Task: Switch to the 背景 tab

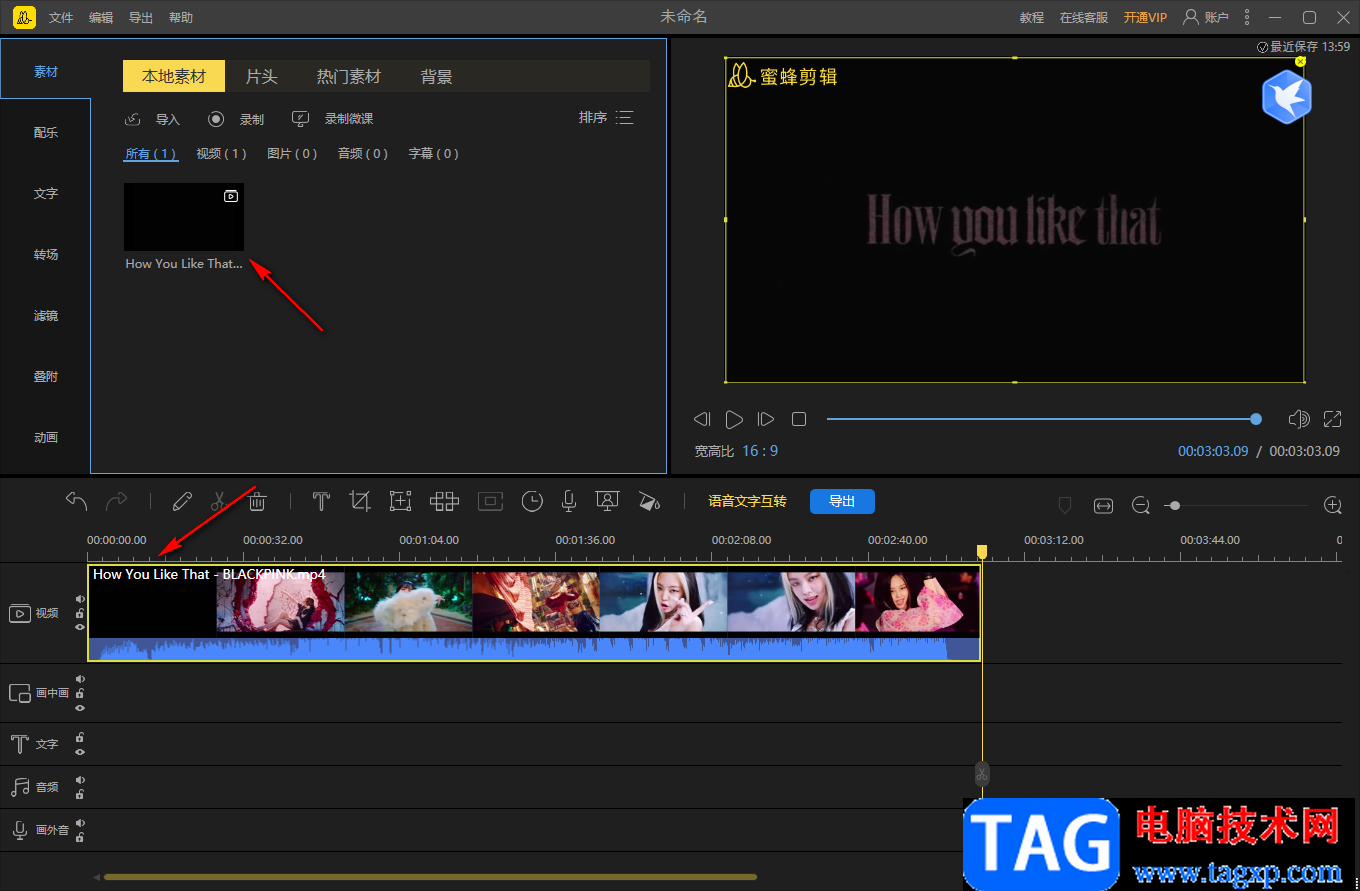Action: [x=437, y=76]
